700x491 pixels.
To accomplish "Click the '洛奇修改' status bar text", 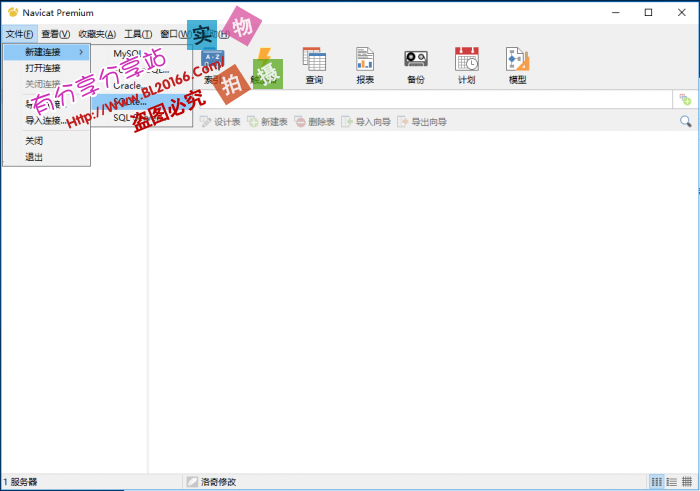I will click(x=218, y=482).
